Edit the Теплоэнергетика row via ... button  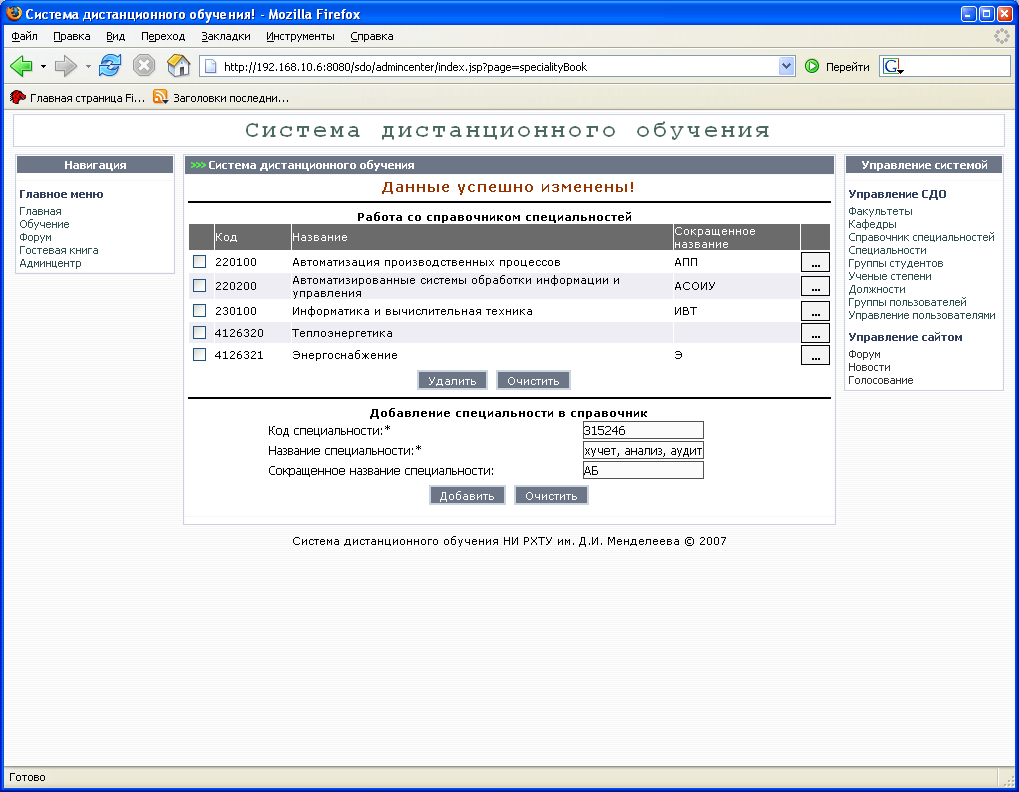[x=815, y=333]
